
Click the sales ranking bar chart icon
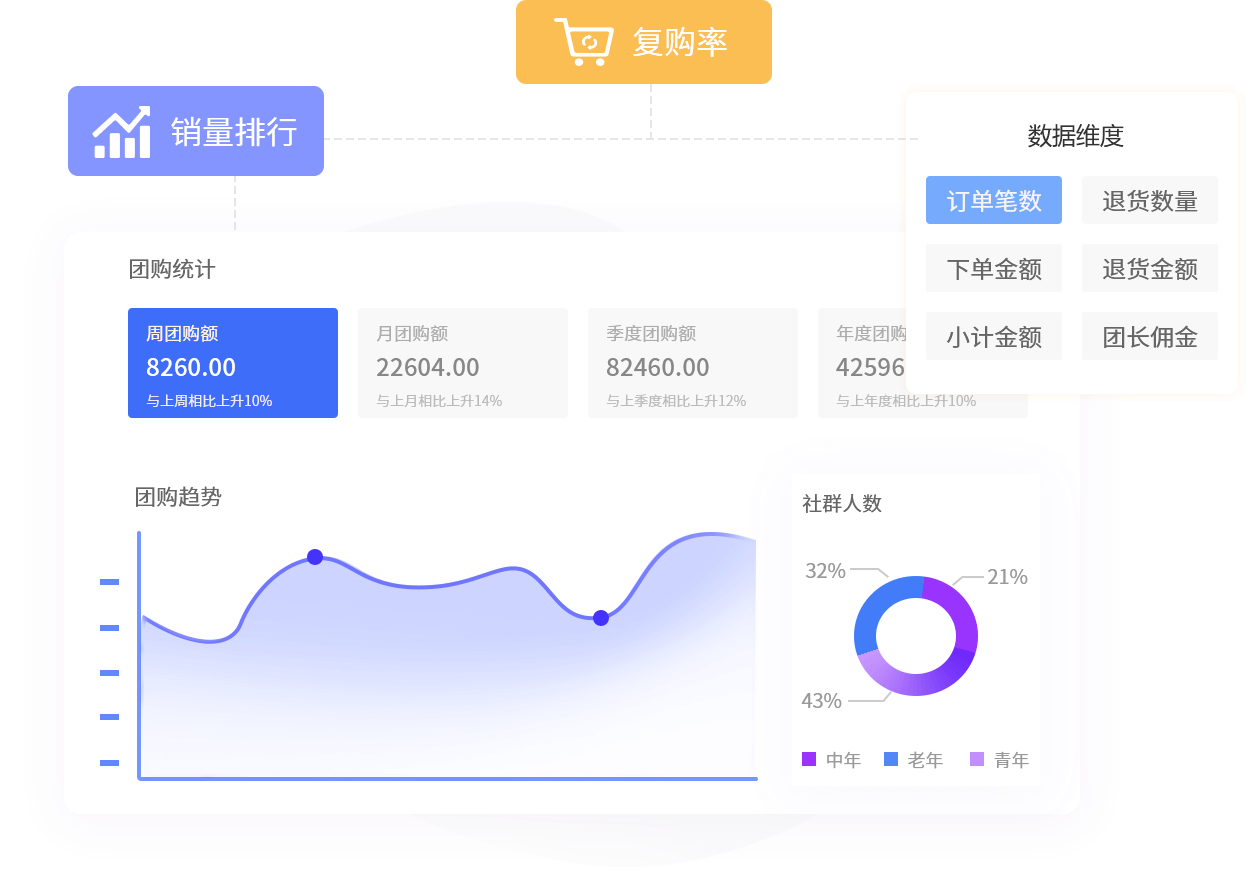(121, 132)
